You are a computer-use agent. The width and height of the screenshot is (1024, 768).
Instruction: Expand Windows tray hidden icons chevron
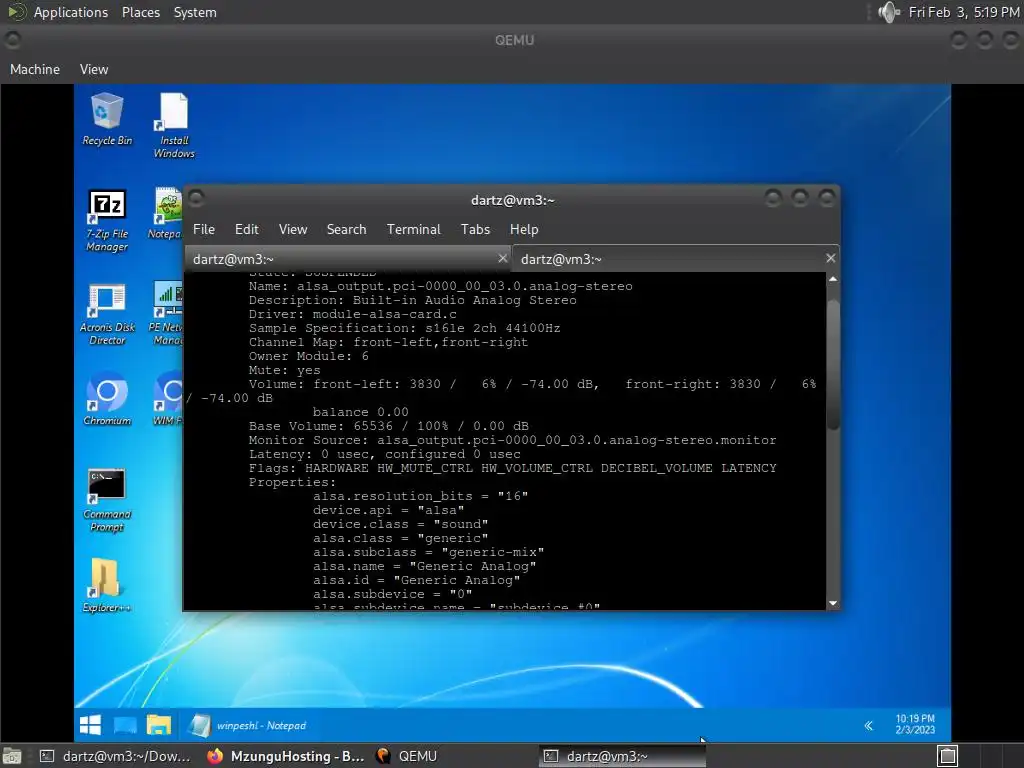click(x=869, y=726)
